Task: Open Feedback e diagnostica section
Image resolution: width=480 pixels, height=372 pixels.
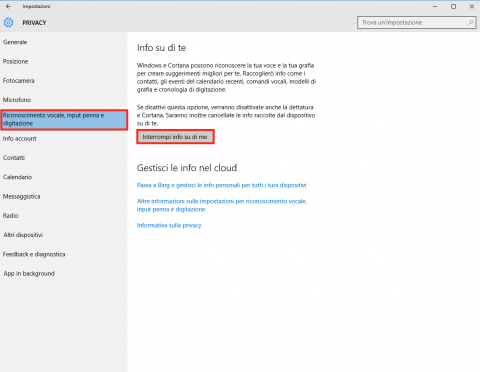Action: click(34, 254)
